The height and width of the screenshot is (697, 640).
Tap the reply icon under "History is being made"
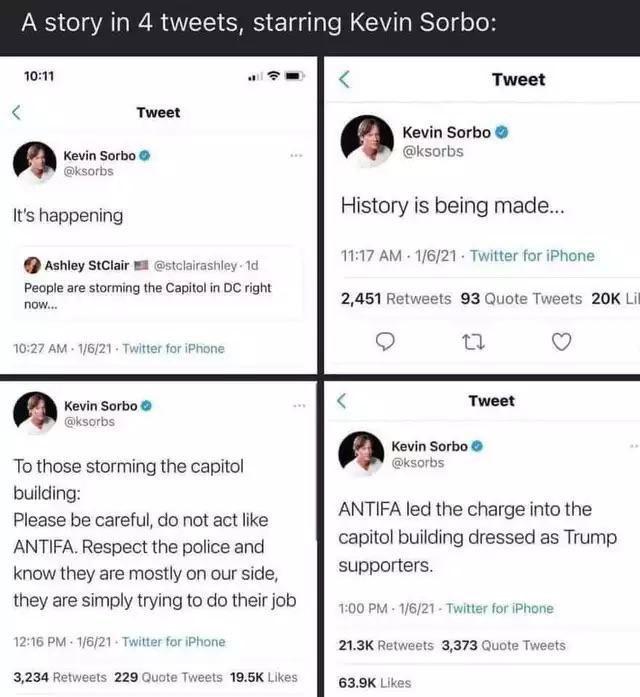[384, 342]
